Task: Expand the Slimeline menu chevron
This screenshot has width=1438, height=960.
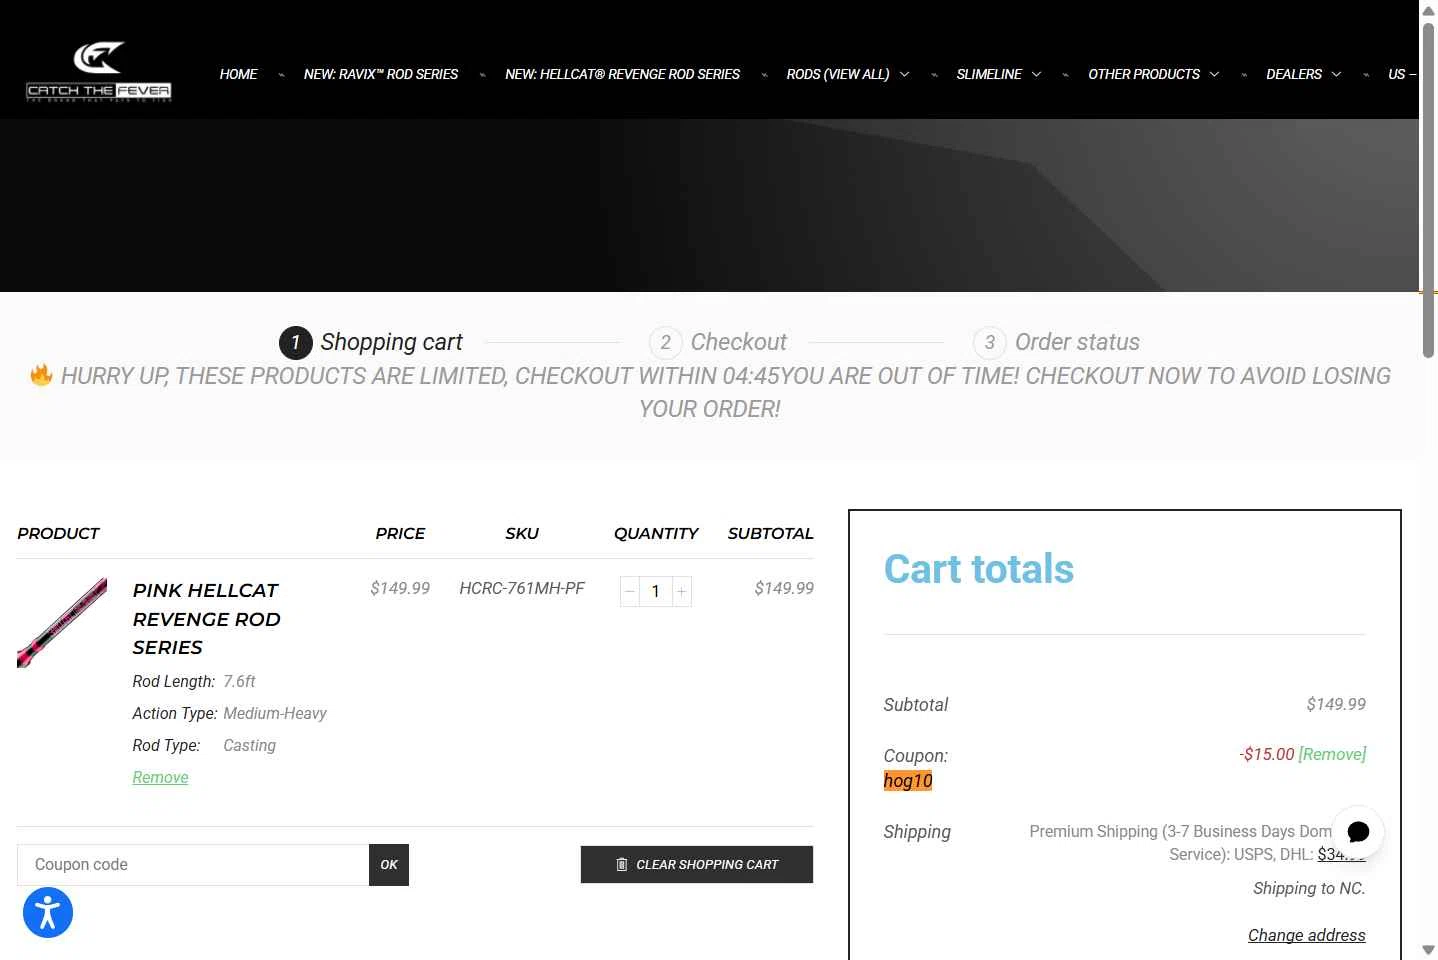Action: point(1037,74)
